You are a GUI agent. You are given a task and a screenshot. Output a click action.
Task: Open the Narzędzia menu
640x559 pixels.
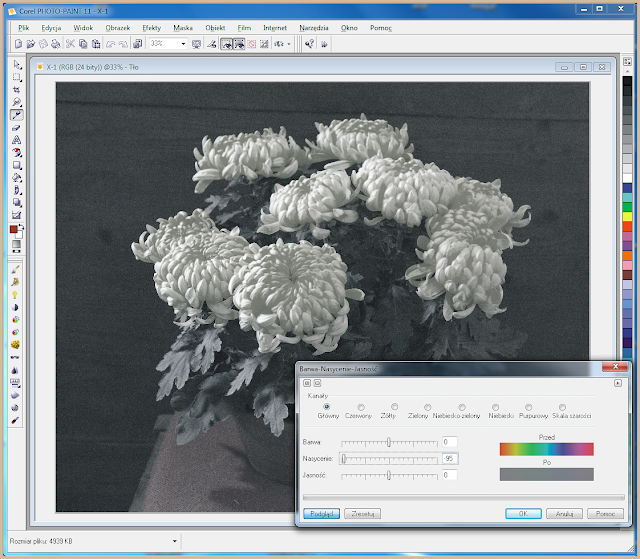tap(313, 28)
